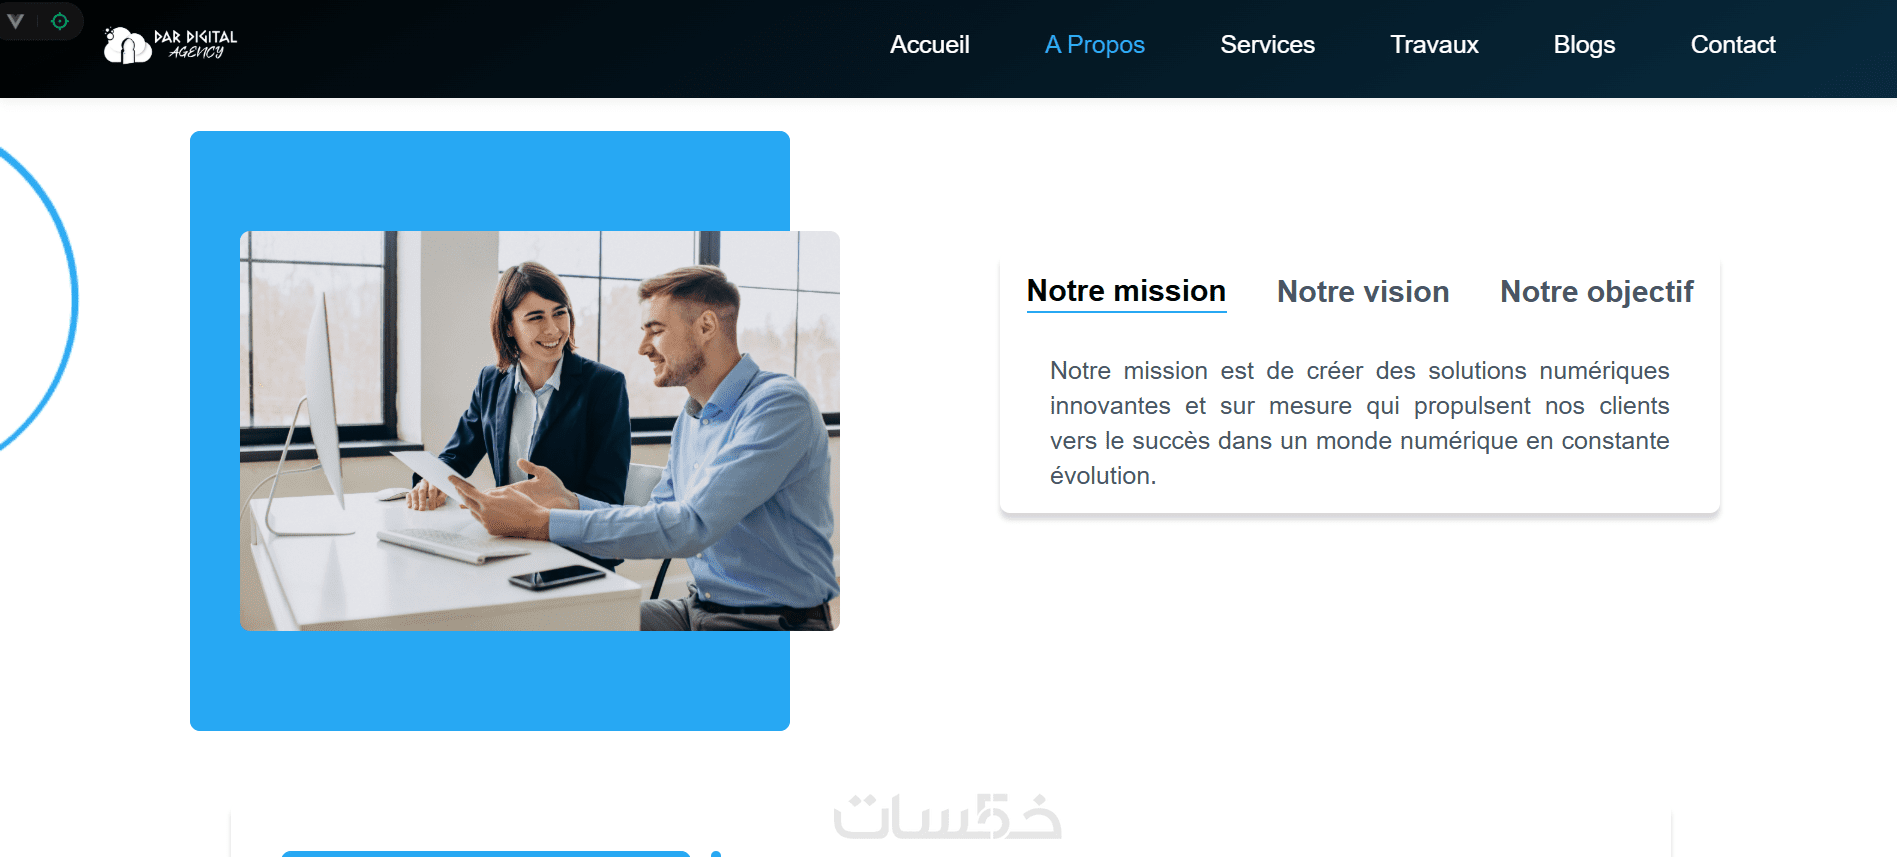The image size is (1897, 857).
Task: Open the Travaux menu item
Action: (x=1434, y=45)
